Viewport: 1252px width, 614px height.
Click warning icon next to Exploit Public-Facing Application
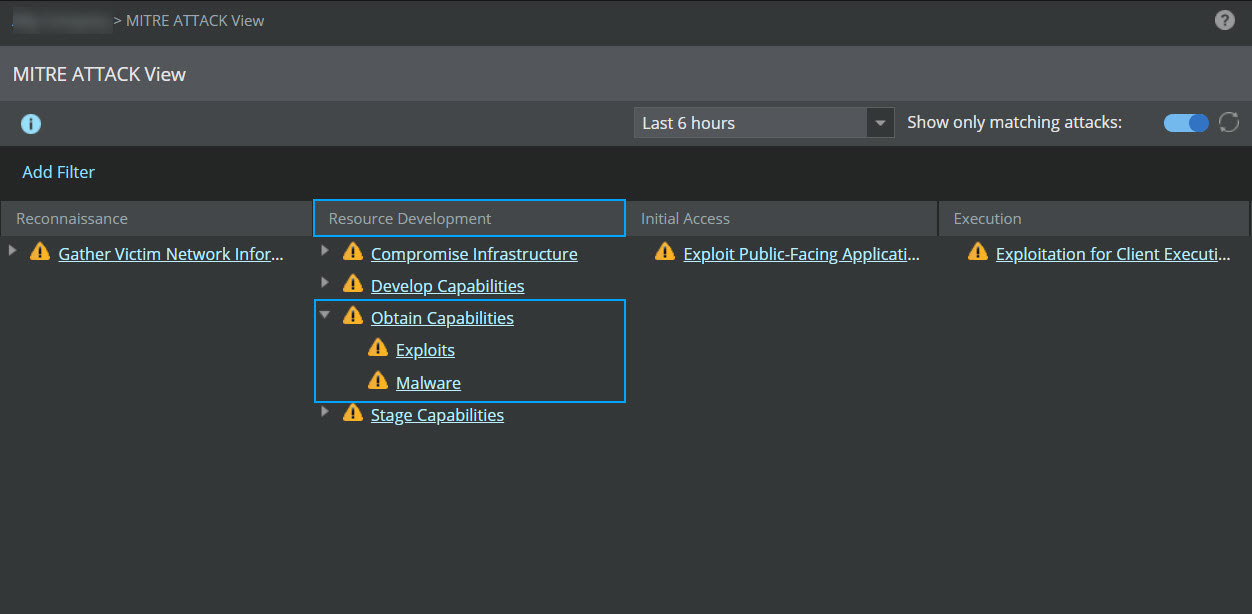pos(665,251)
